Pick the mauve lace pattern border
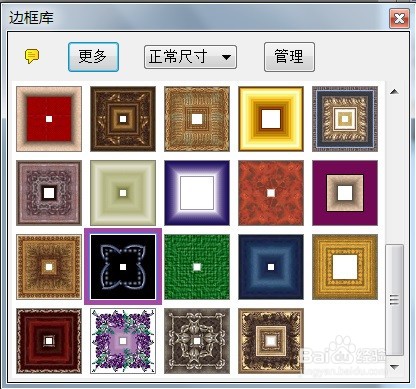 tap(49, 193)
